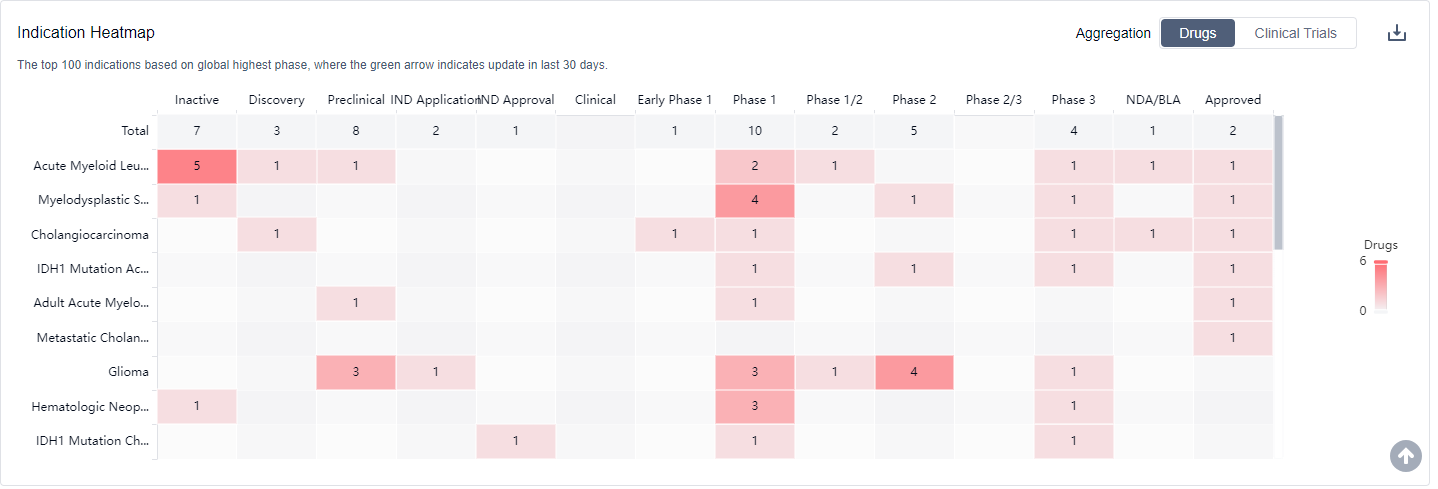Click Acute Myeloid Leukemia Inactive cell
Viewport: 1438px width, 489px height.
pyautogui.click(x=197, y=166)
